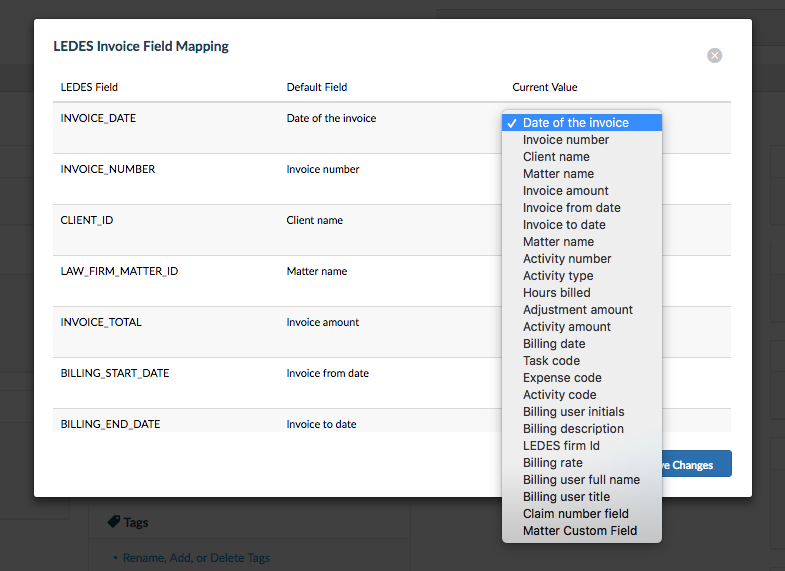Pick Claim number field option
The image size is (785, 571).
(576, 514)
